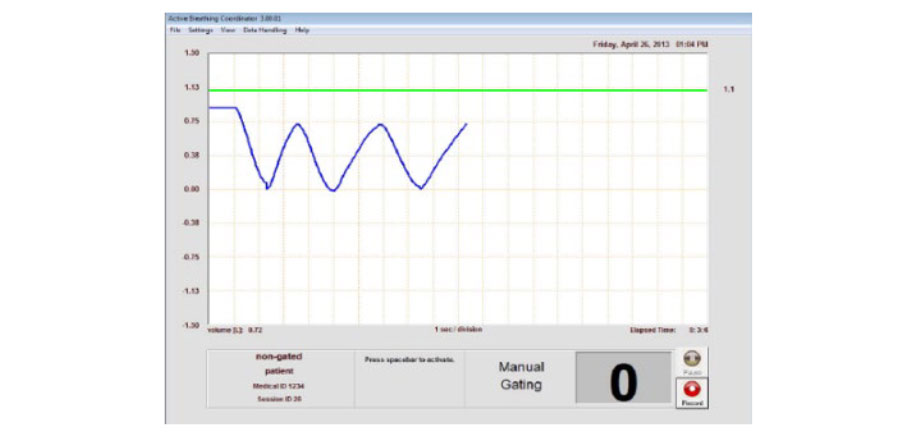Open the Help menu
915x438 pixels.
[x=302, y=30]
